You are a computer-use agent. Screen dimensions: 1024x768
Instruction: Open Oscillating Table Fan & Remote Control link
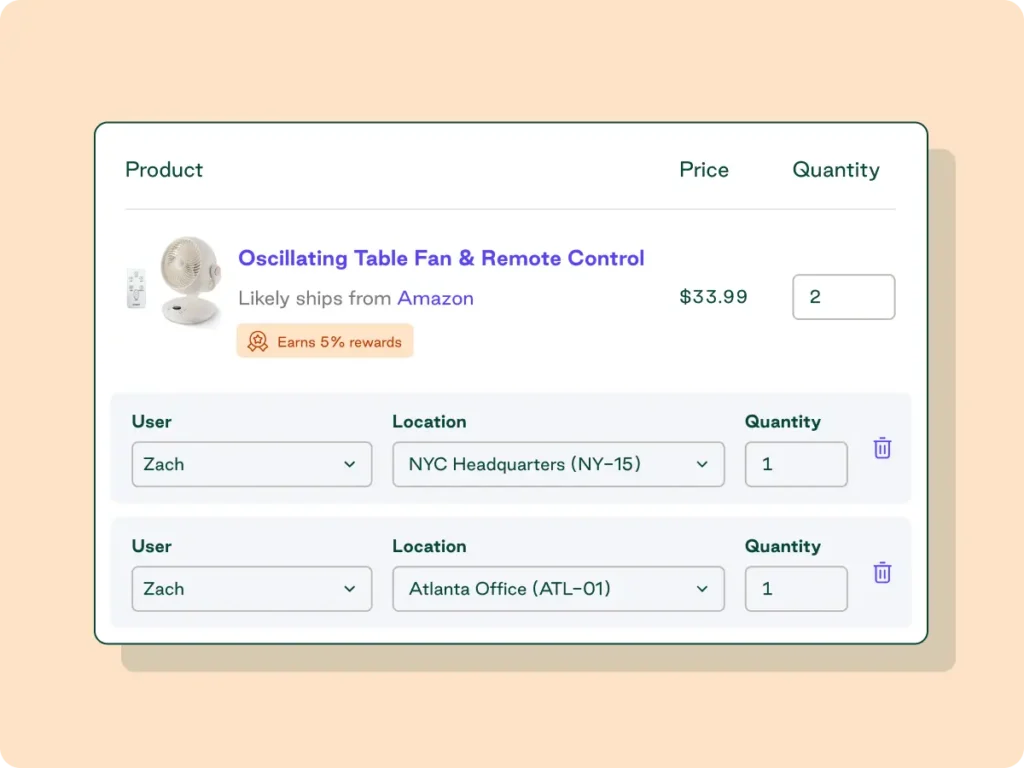click(x=441, y=258)
